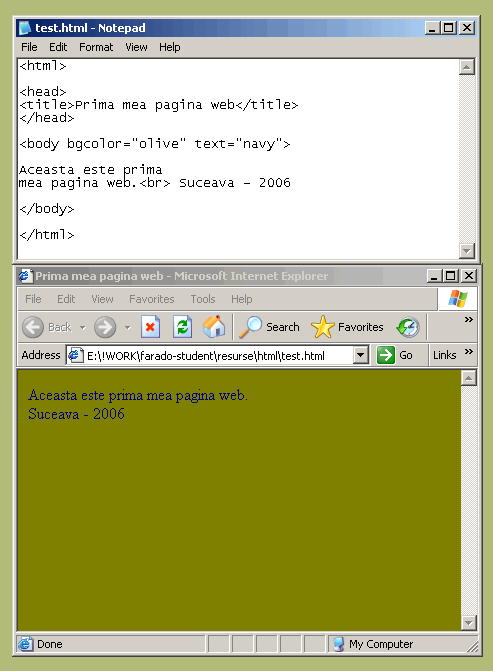Open Notepad Edit menu
Image resolution: width=493 pixels, height=671 pixels.
[58, 47]
